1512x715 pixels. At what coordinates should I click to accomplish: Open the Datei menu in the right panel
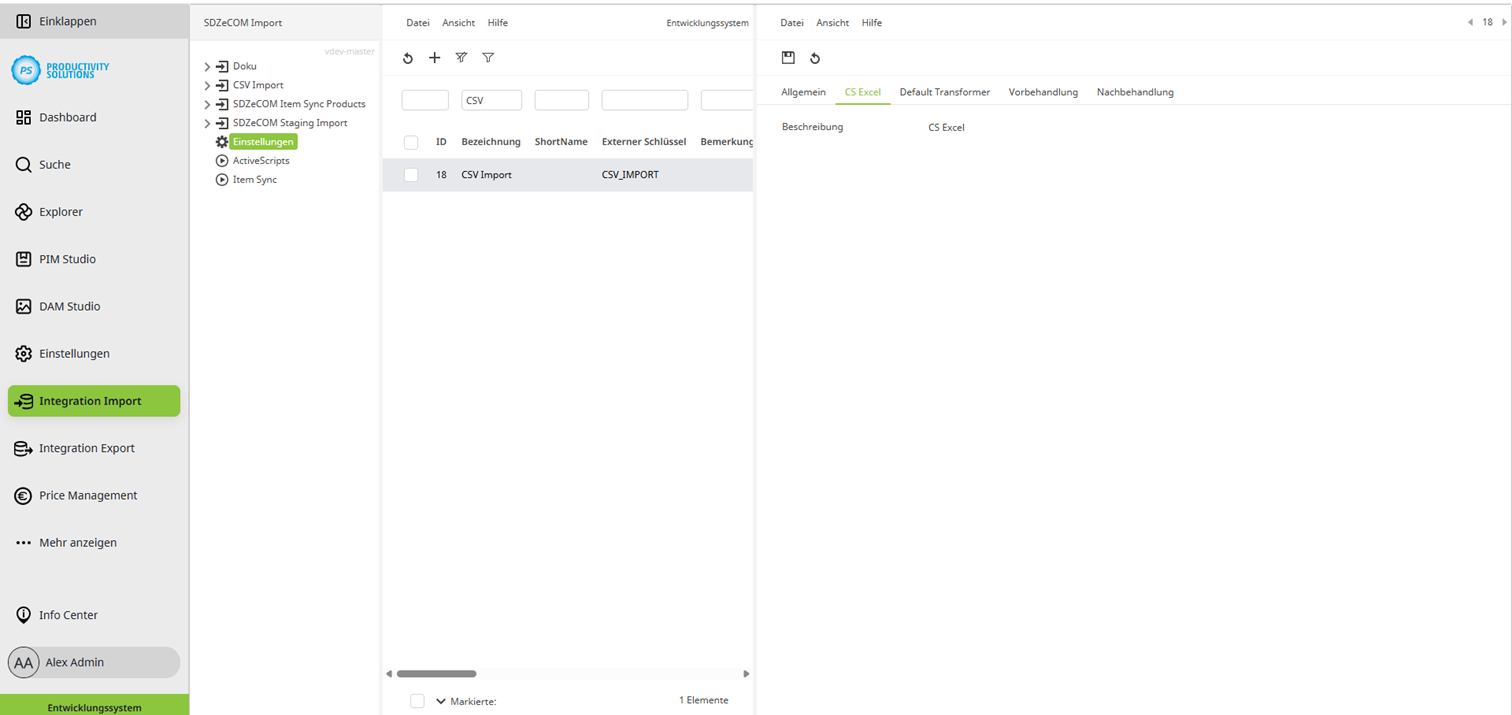click(x=791, y=22)
